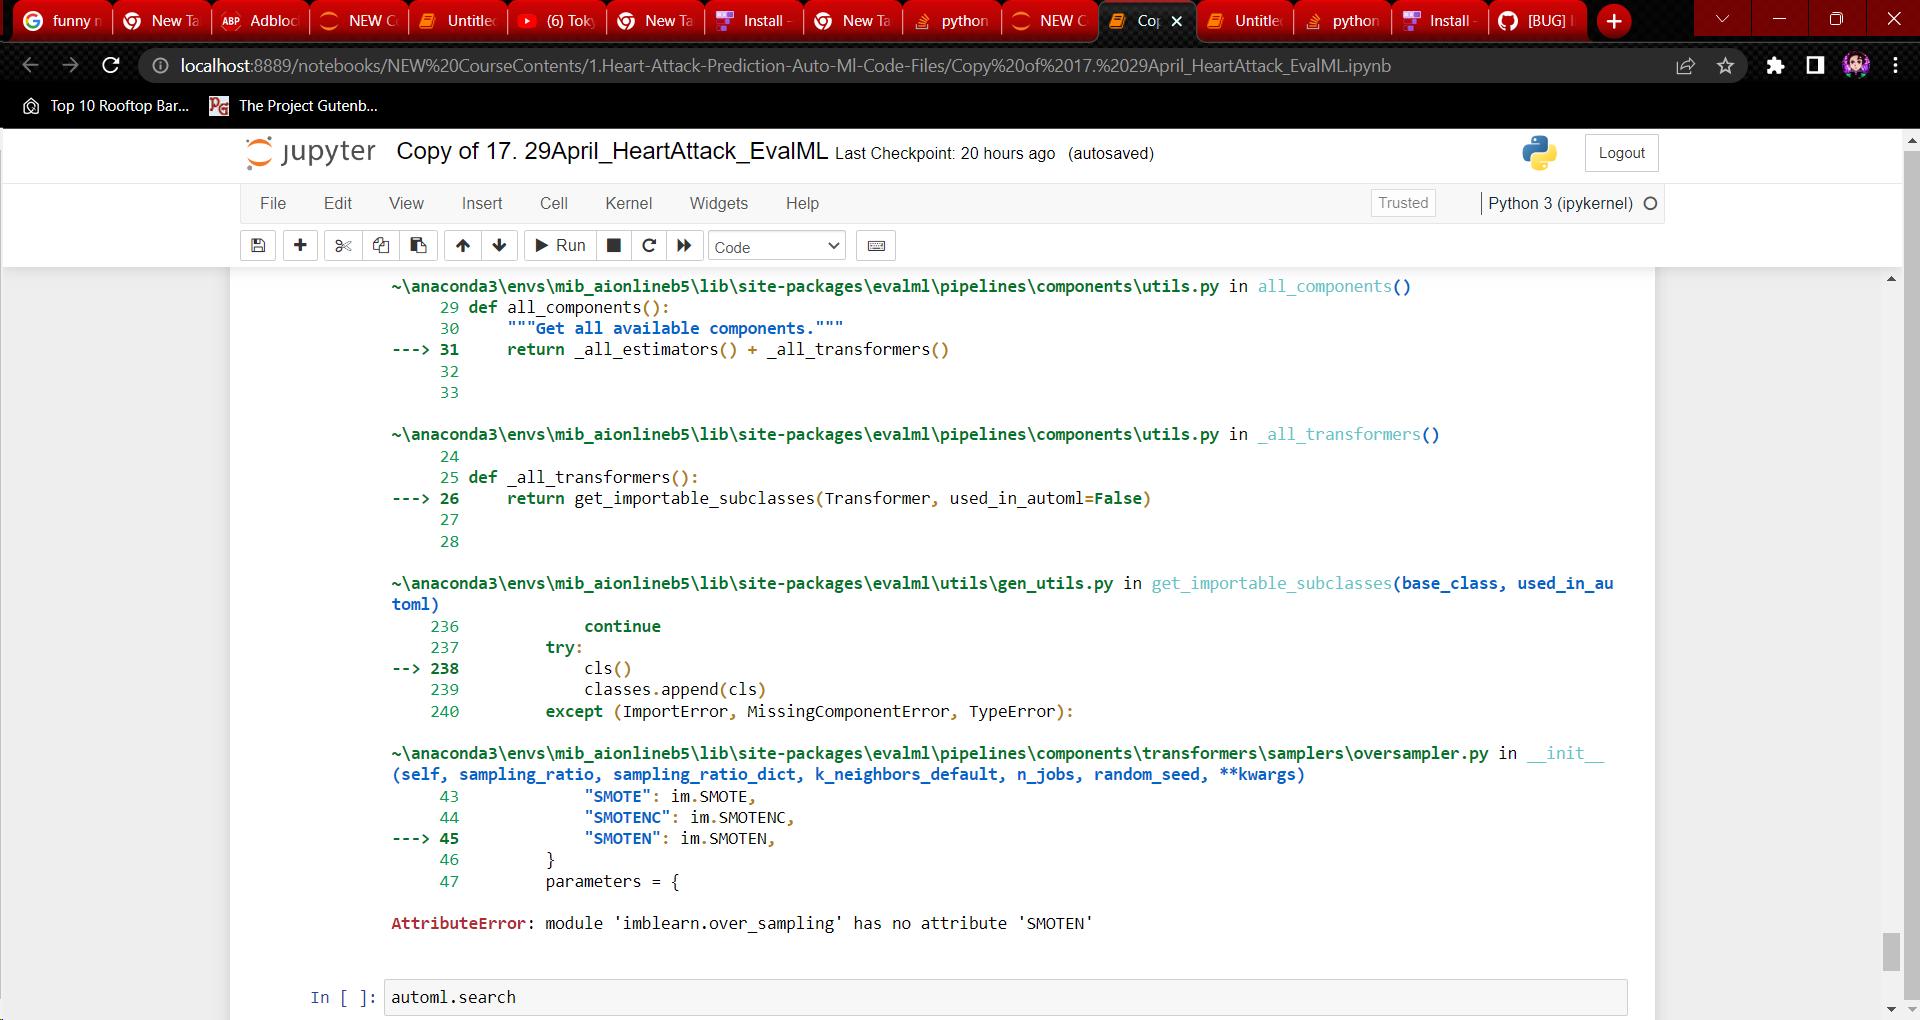
Task: Open the Help menu
Action: tap(802, 203)
